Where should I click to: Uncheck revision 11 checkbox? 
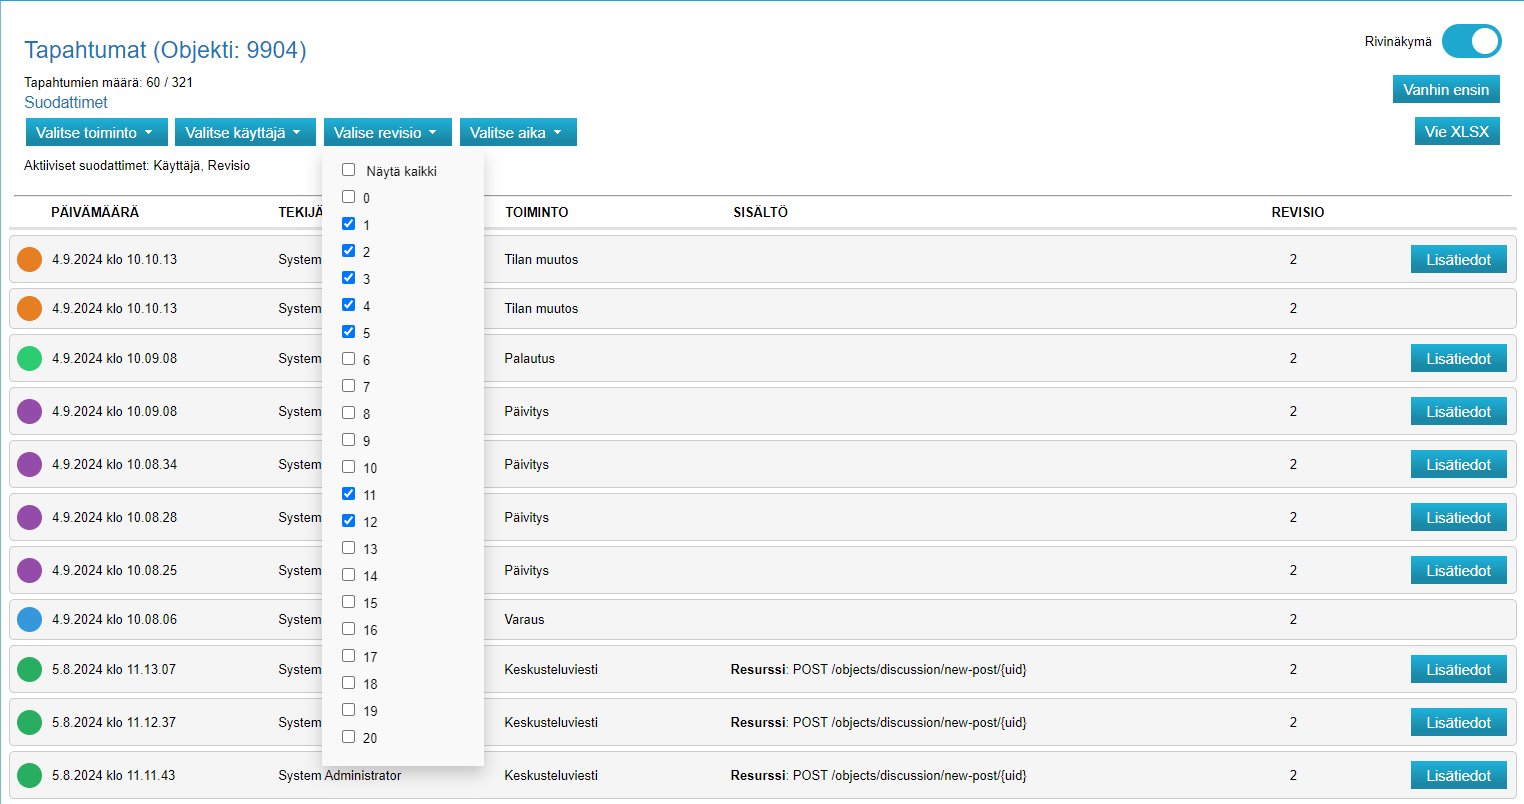point(349,494)
